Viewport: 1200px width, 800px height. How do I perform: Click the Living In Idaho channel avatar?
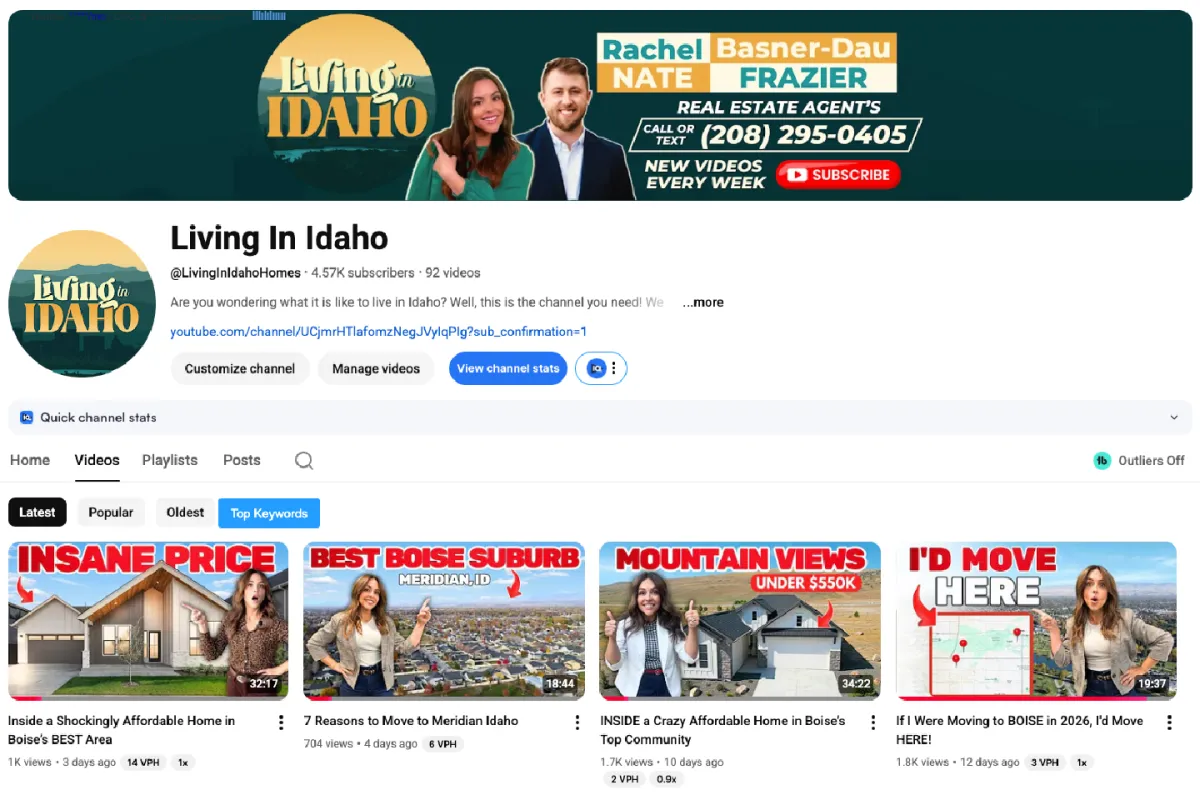coord(82,304)
